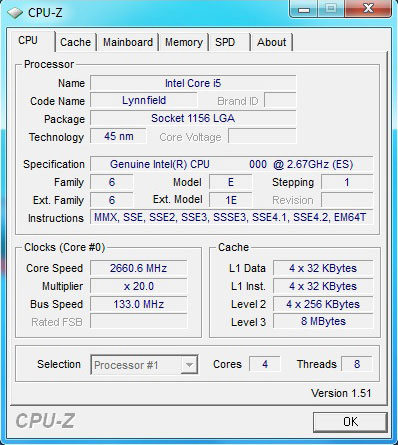Click the Instructions list starting with MMX

[x=231, y=217]
